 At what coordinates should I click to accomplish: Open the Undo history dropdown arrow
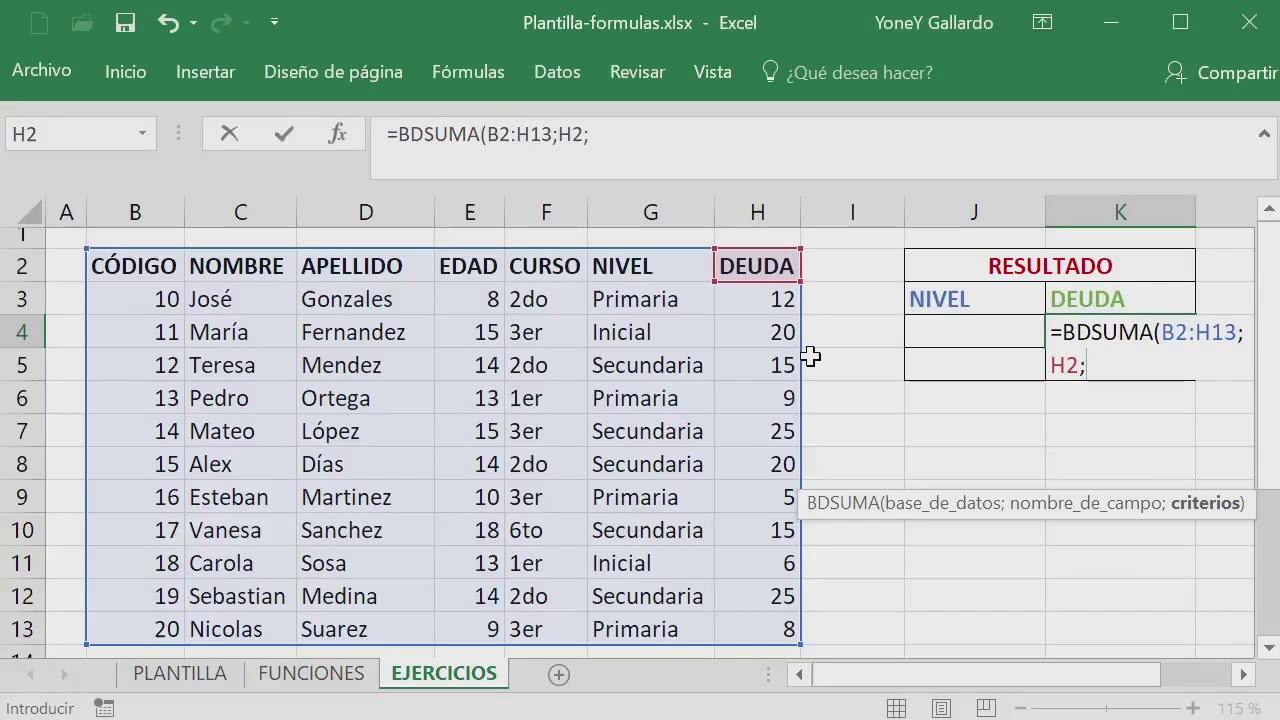193,22
